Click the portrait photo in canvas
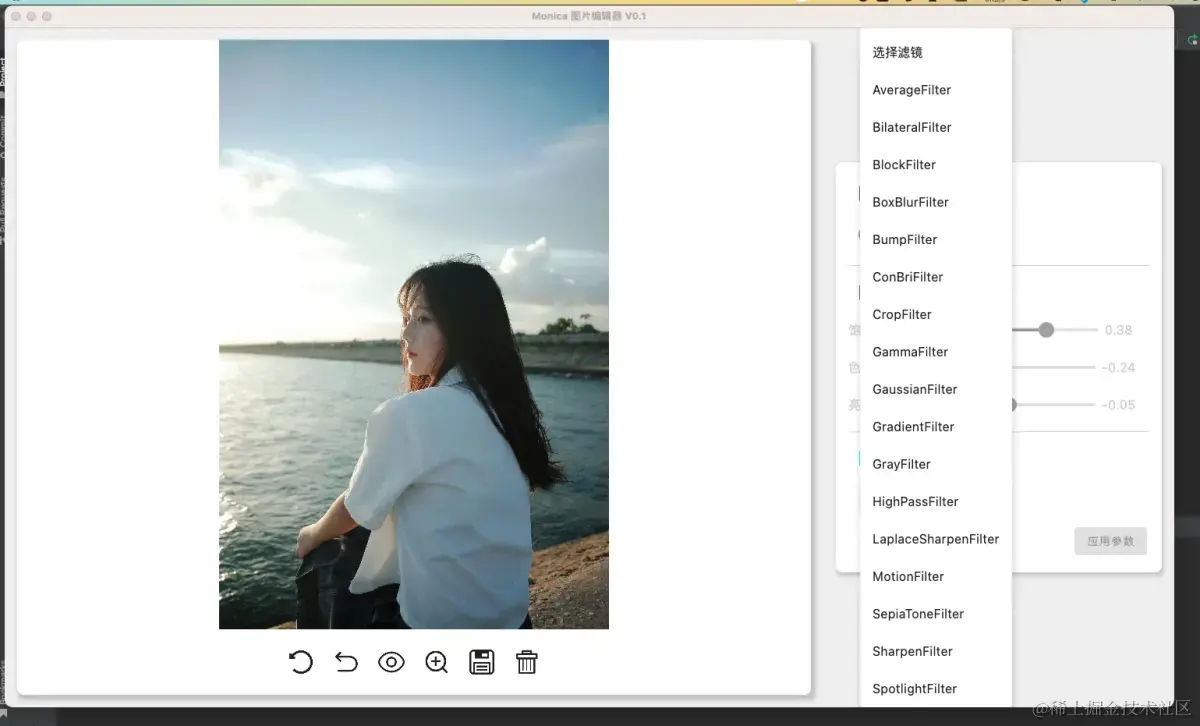The height and width of the screenshot is (726, 1200). (414, 334)
